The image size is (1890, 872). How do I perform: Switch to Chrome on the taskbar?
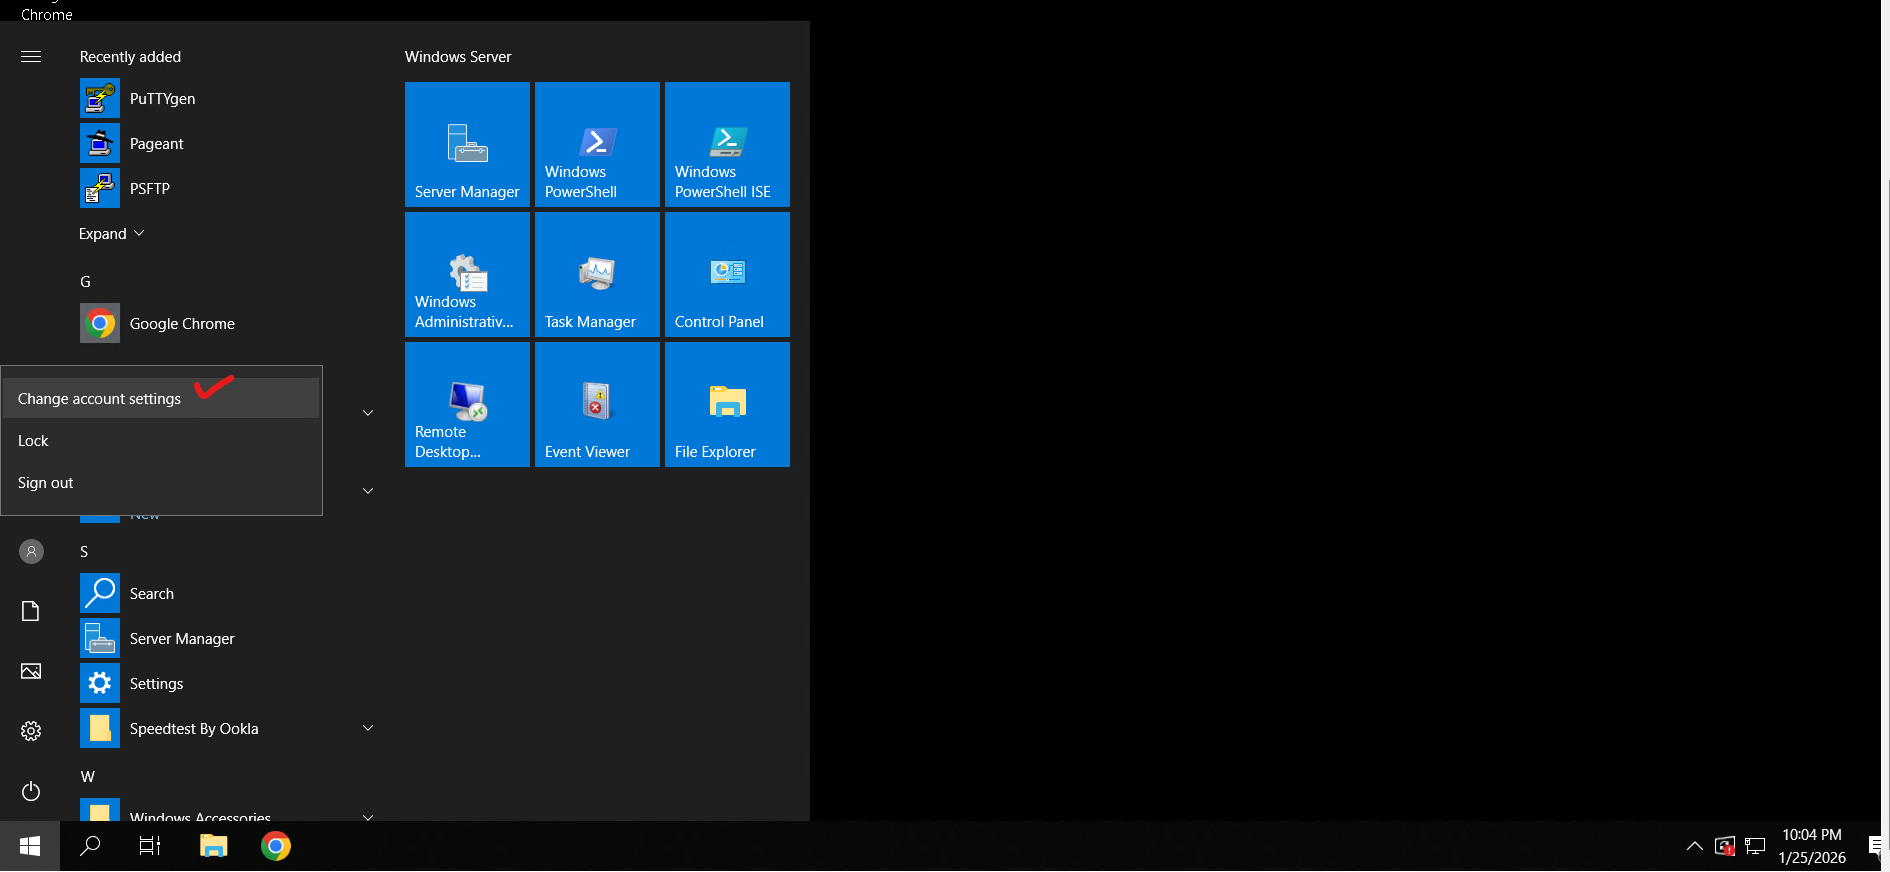coord(276,846)
